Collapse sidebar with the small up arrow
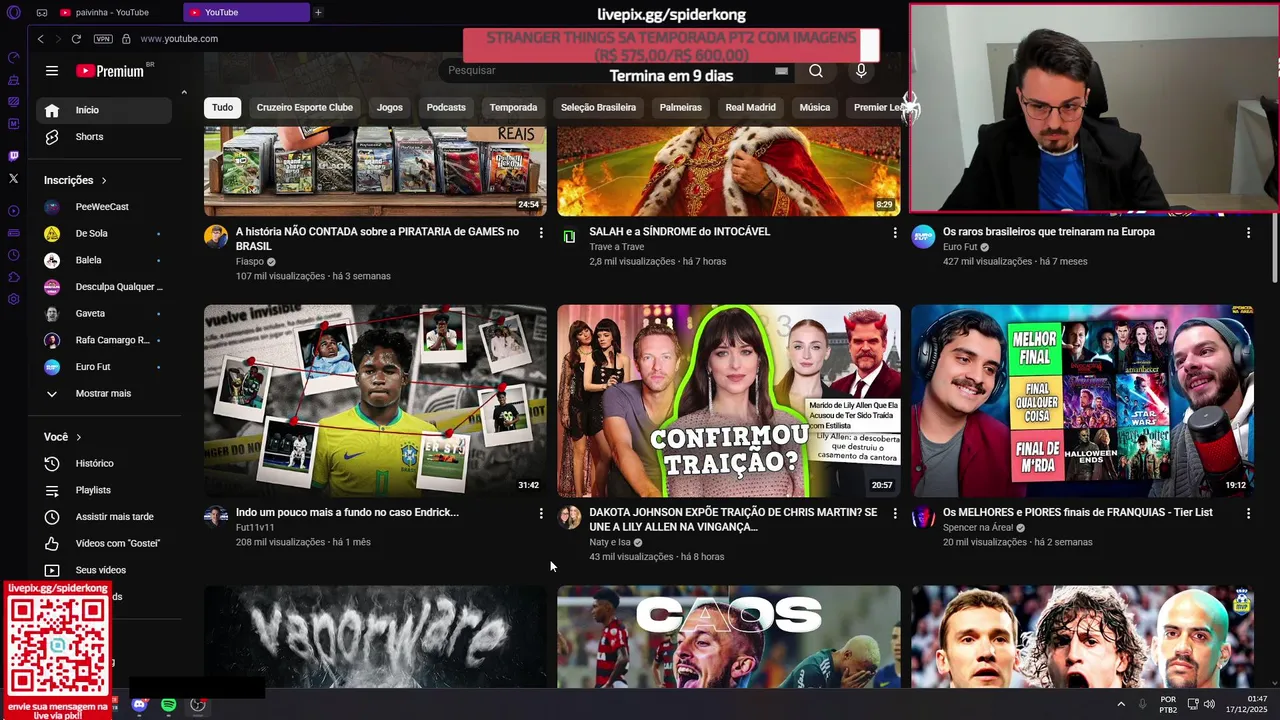This screenshot has height=720, width=1280. tap(184, 93)
